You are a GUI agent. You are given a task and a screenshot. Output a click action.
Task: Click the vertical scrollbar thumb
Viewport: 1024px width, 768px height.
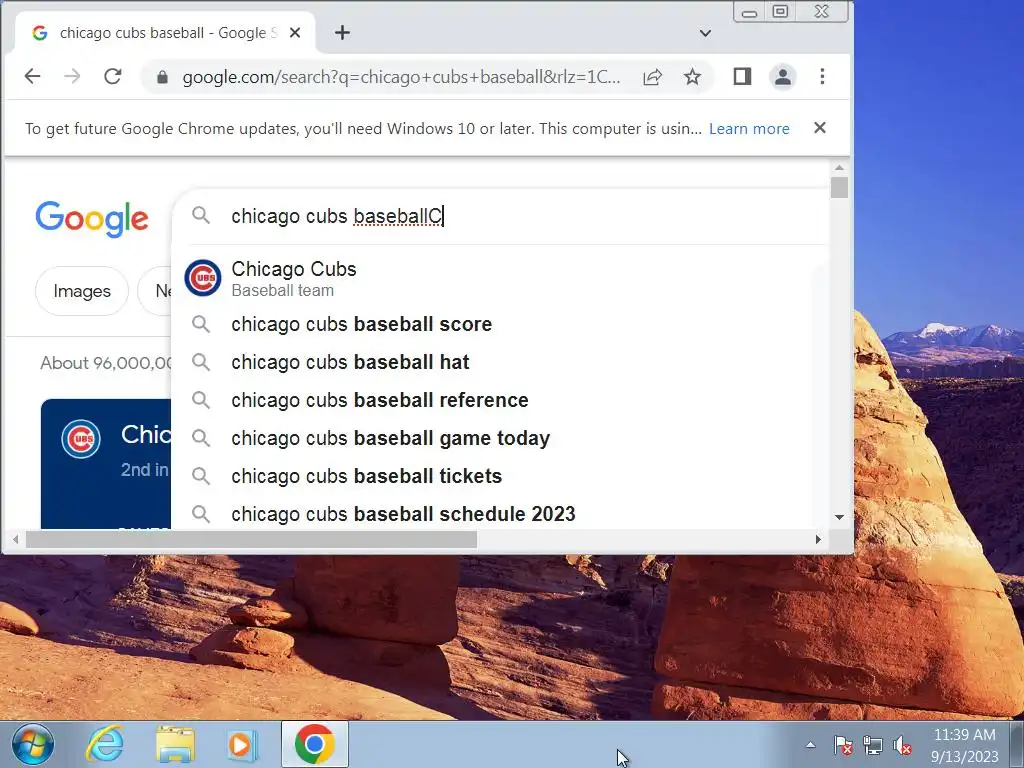(839, 187)
